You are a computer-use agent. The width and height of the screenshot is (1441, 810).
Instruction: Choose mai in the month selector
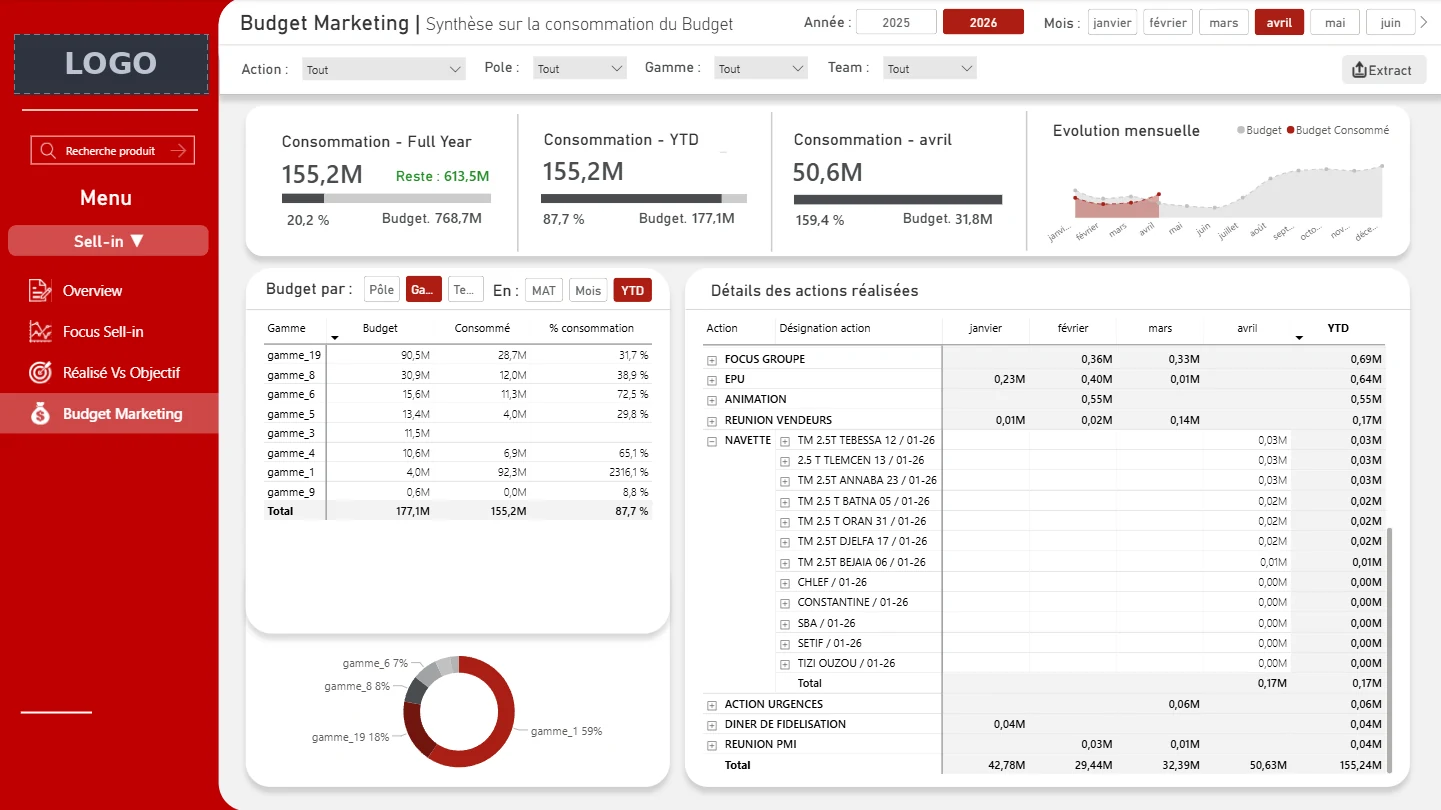[x=1335, y=22]
